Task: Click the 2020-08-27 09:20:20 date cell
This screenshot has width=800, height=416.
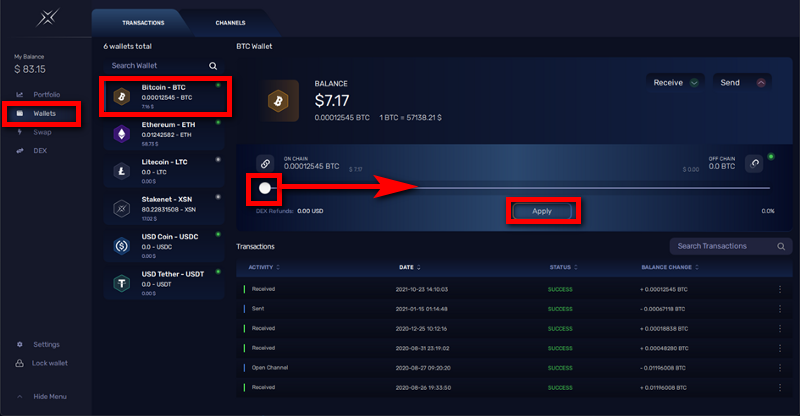Action: point(423,368)
